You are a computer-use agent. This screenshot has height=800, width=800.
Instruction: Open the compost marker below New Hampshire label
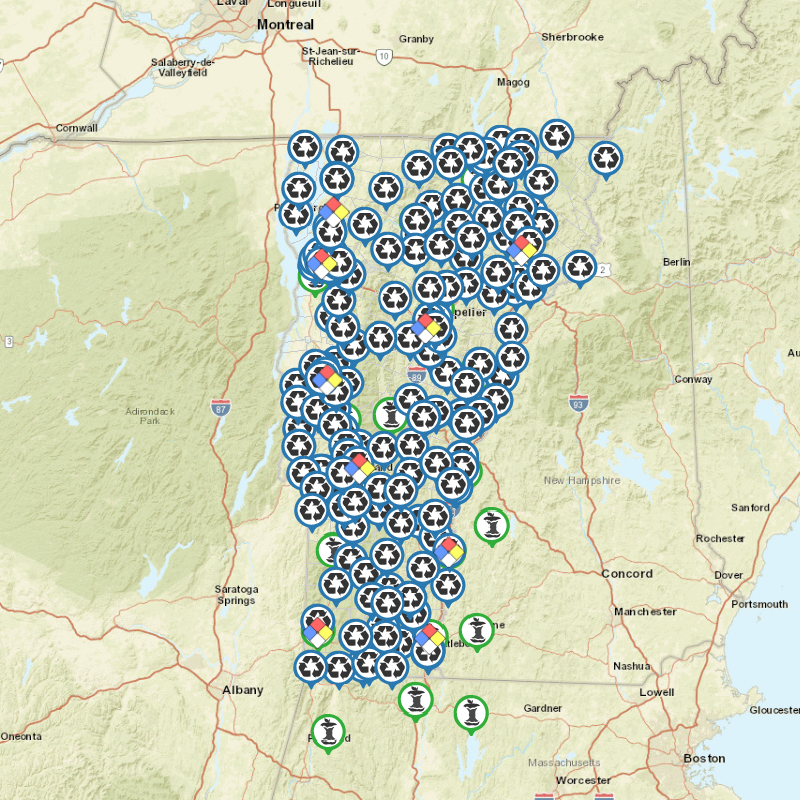pos(491,524)
